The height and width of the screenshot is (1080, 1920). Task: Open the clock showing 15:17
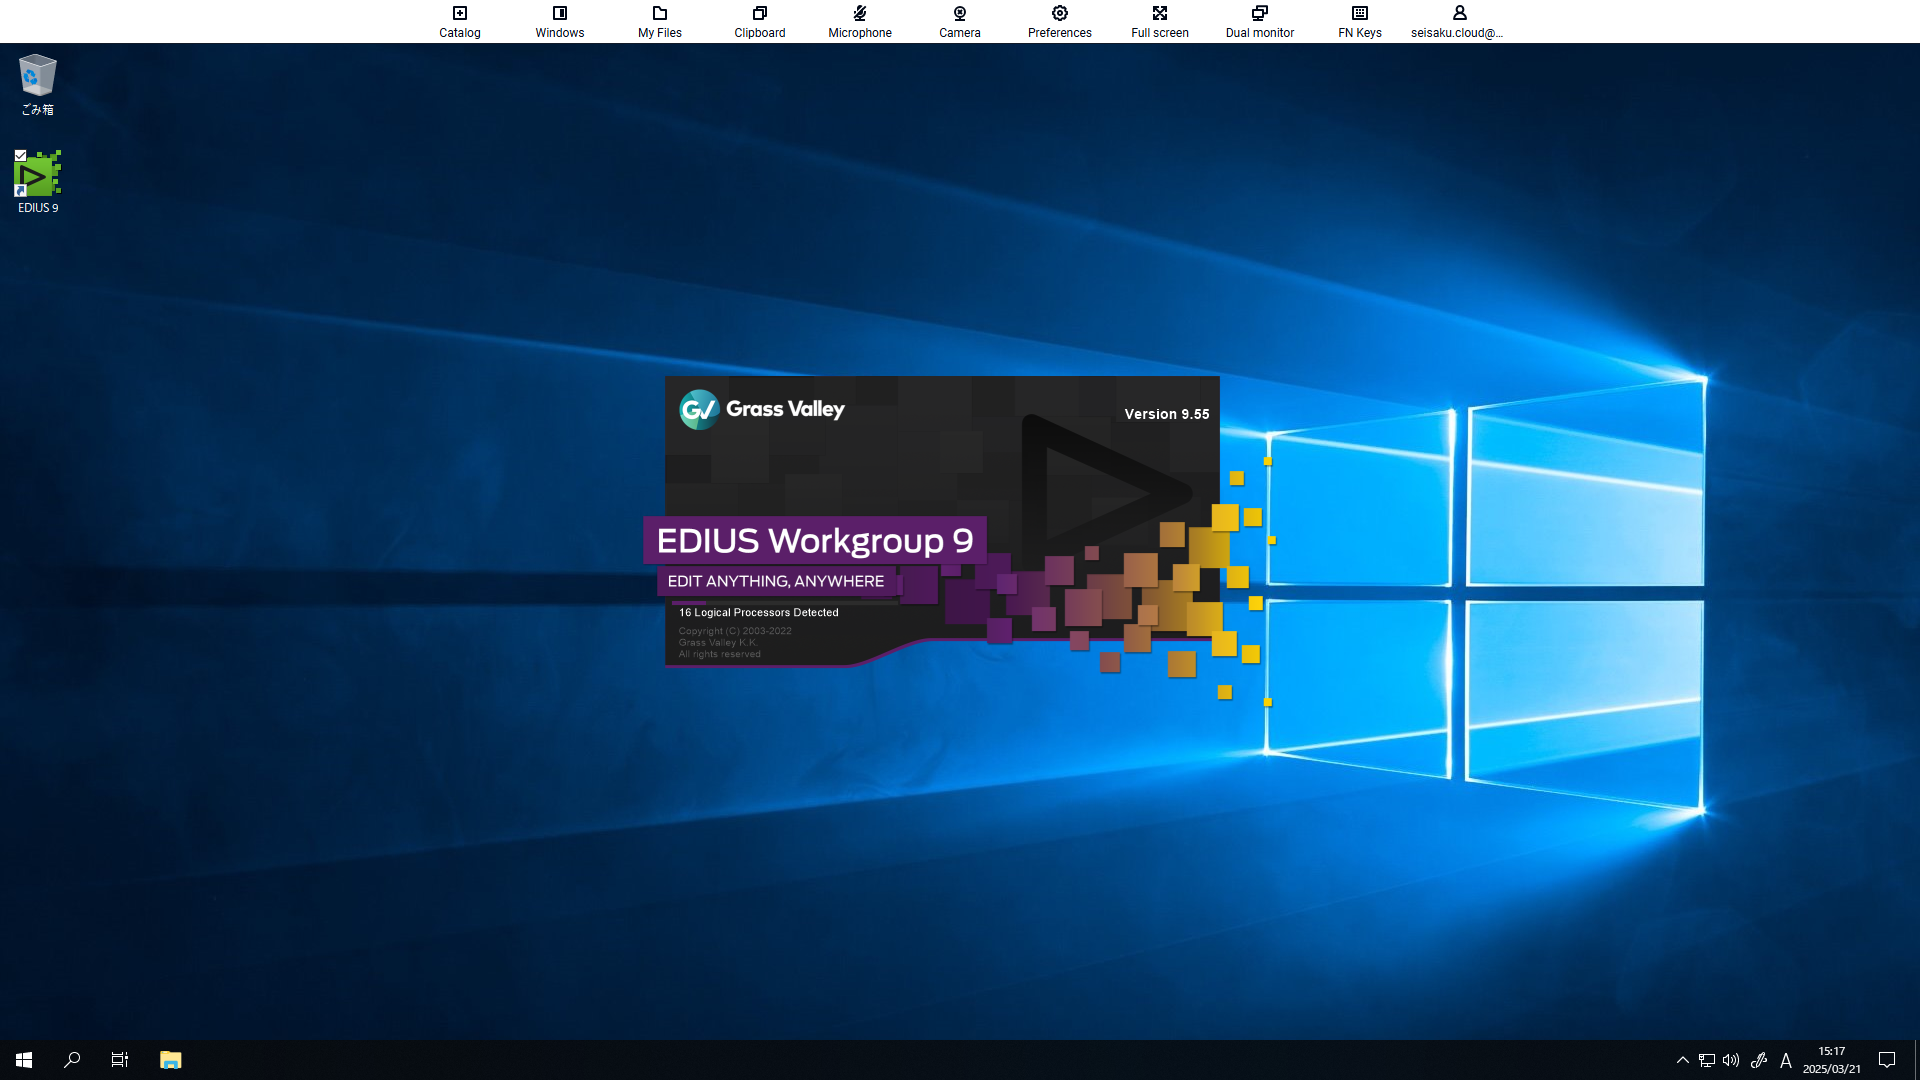[x=1832, y=1060]
